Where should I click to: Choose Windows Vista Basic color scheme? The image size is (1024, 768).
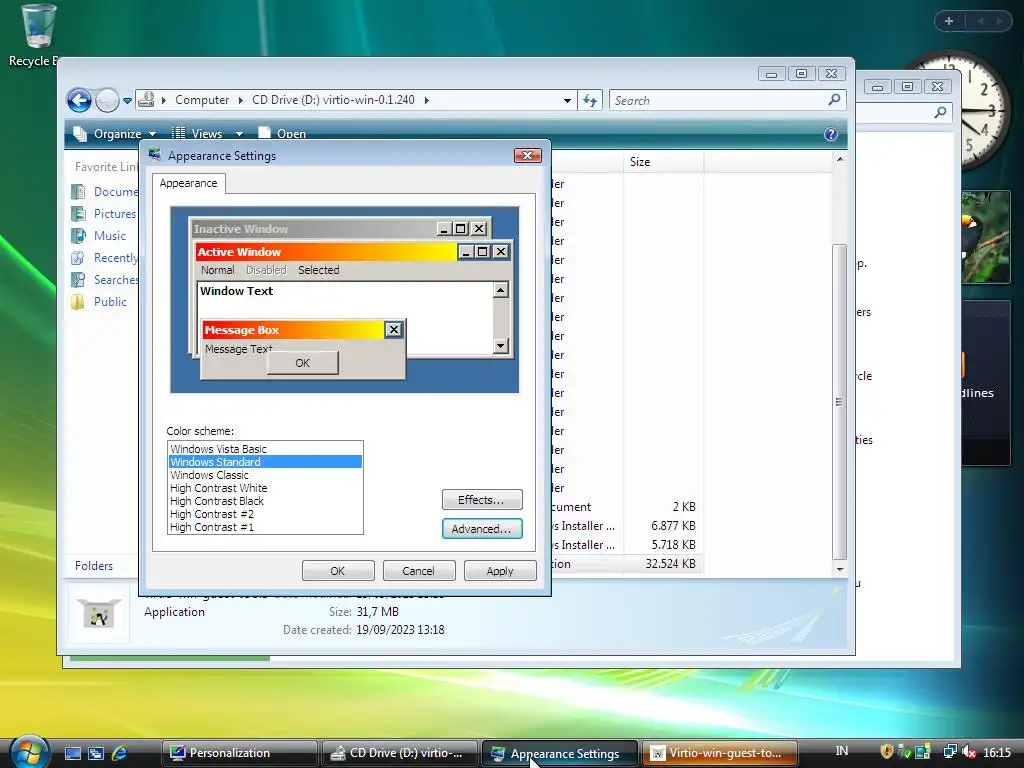(x=264, y=449)
